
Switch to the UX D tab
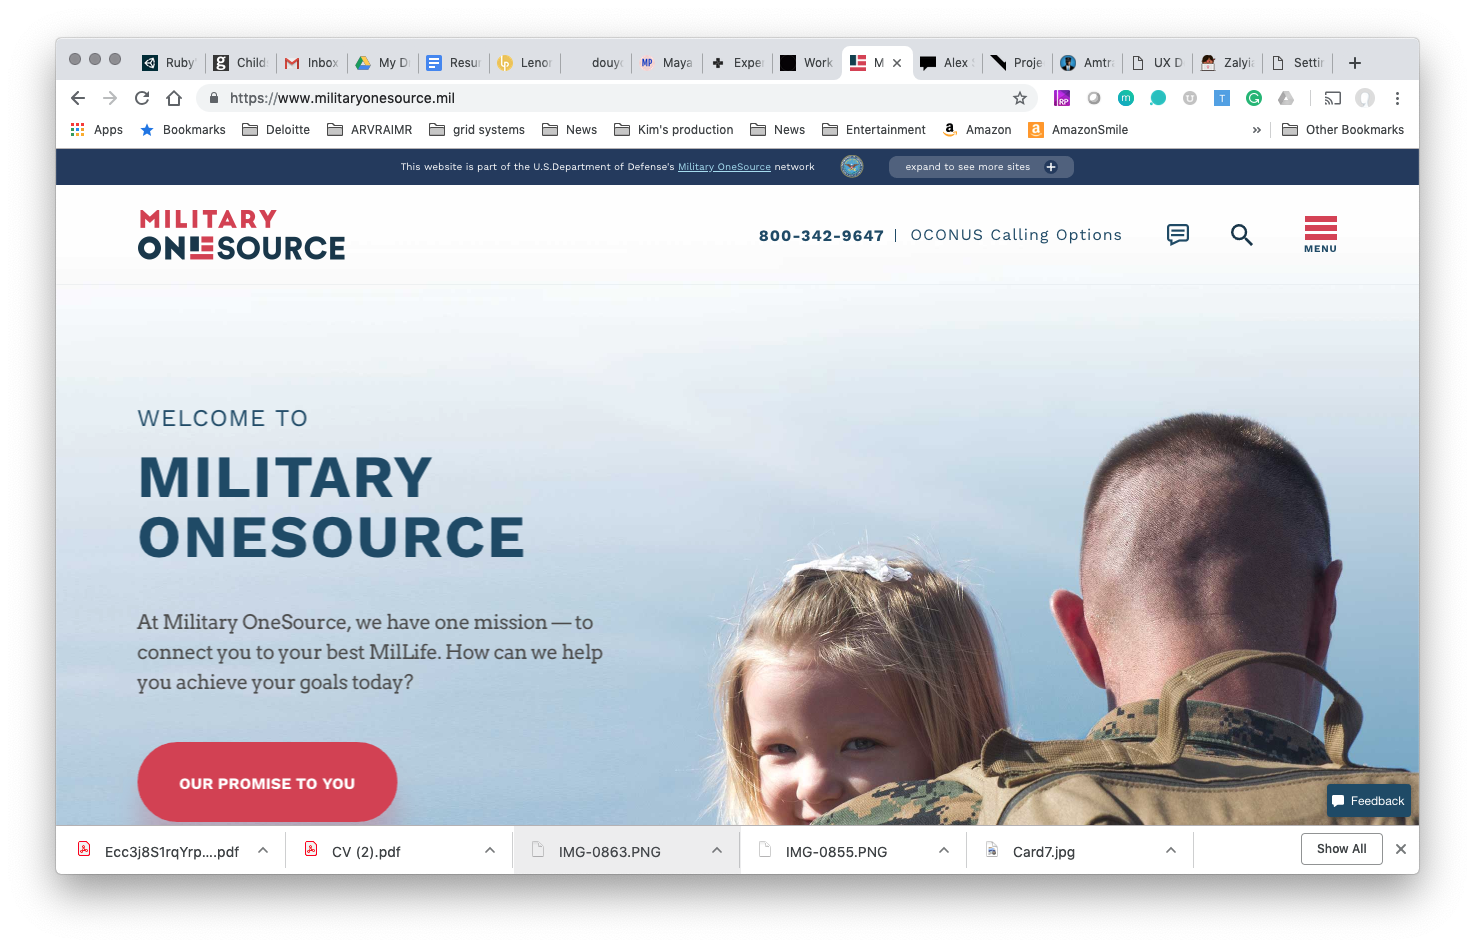pyautogui.click(x=1158, y=63)
